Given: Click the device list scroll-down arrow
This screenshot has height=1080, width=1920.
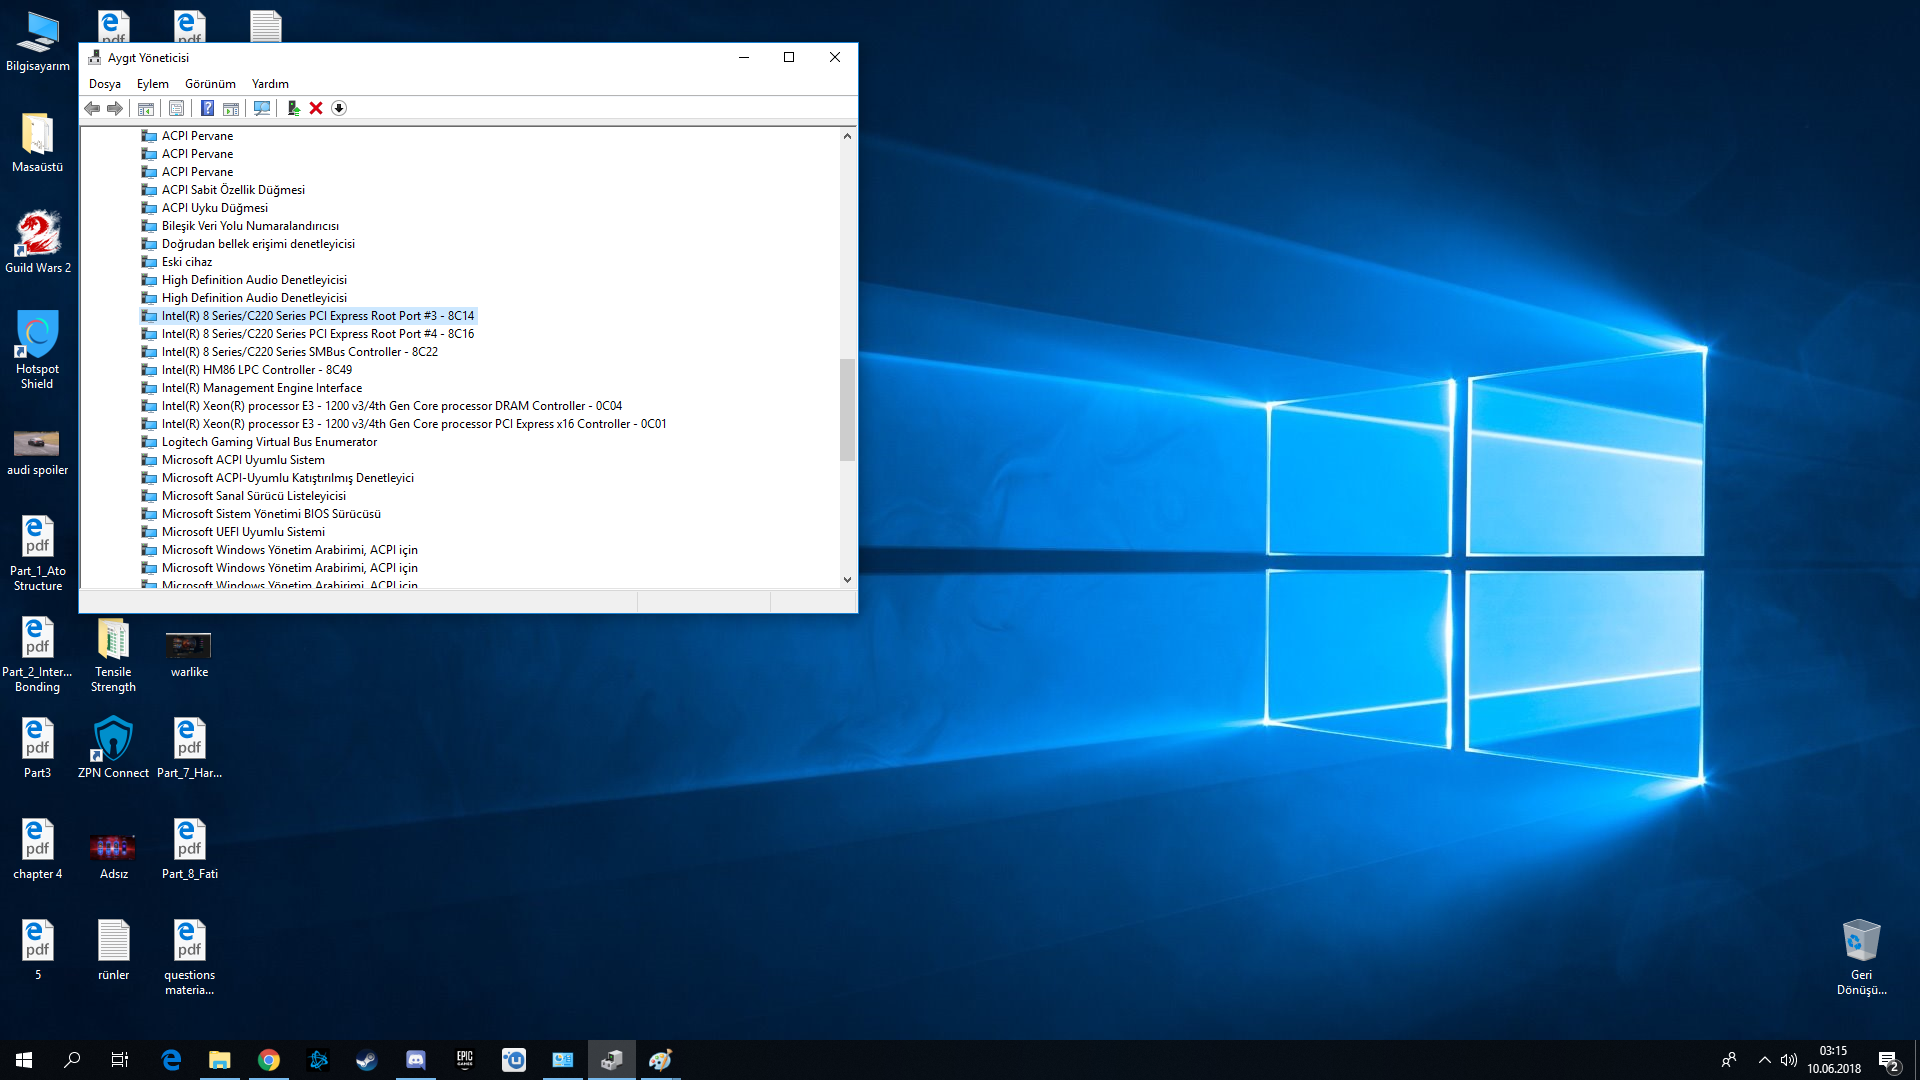Looking at the screenshot, I should (847, 579).
